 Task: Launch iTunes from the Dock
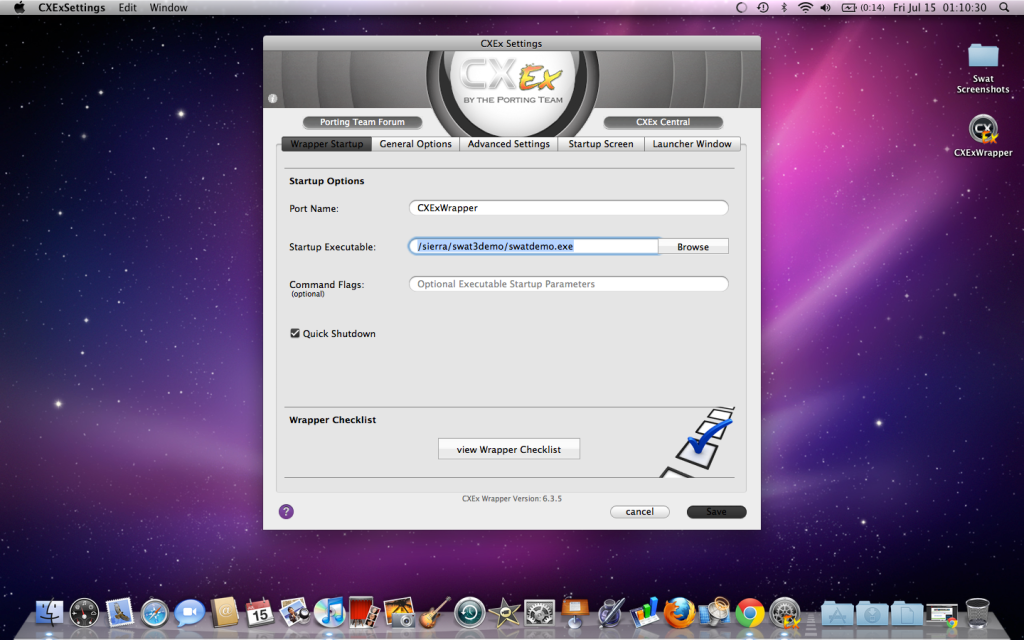pyautogui.click(x=329, y=613)
